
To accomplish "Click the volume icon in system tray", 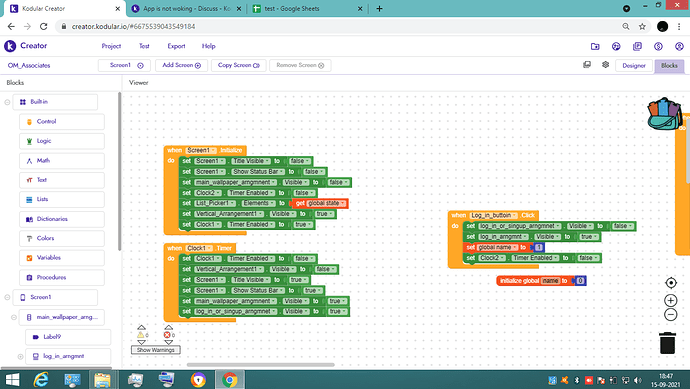I will pyautogui.click(x=637, y=380).
